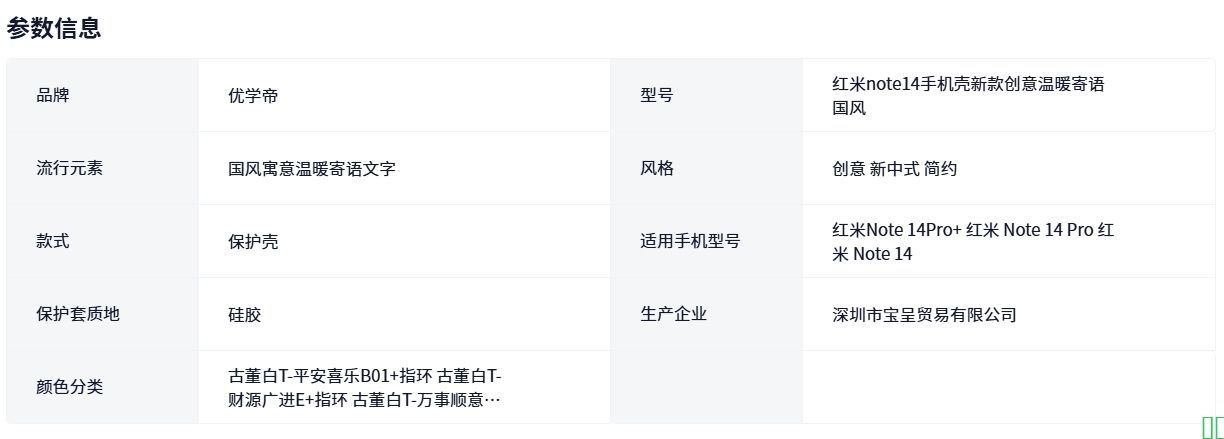Select the 保护壳 value text

coord(253,242)
